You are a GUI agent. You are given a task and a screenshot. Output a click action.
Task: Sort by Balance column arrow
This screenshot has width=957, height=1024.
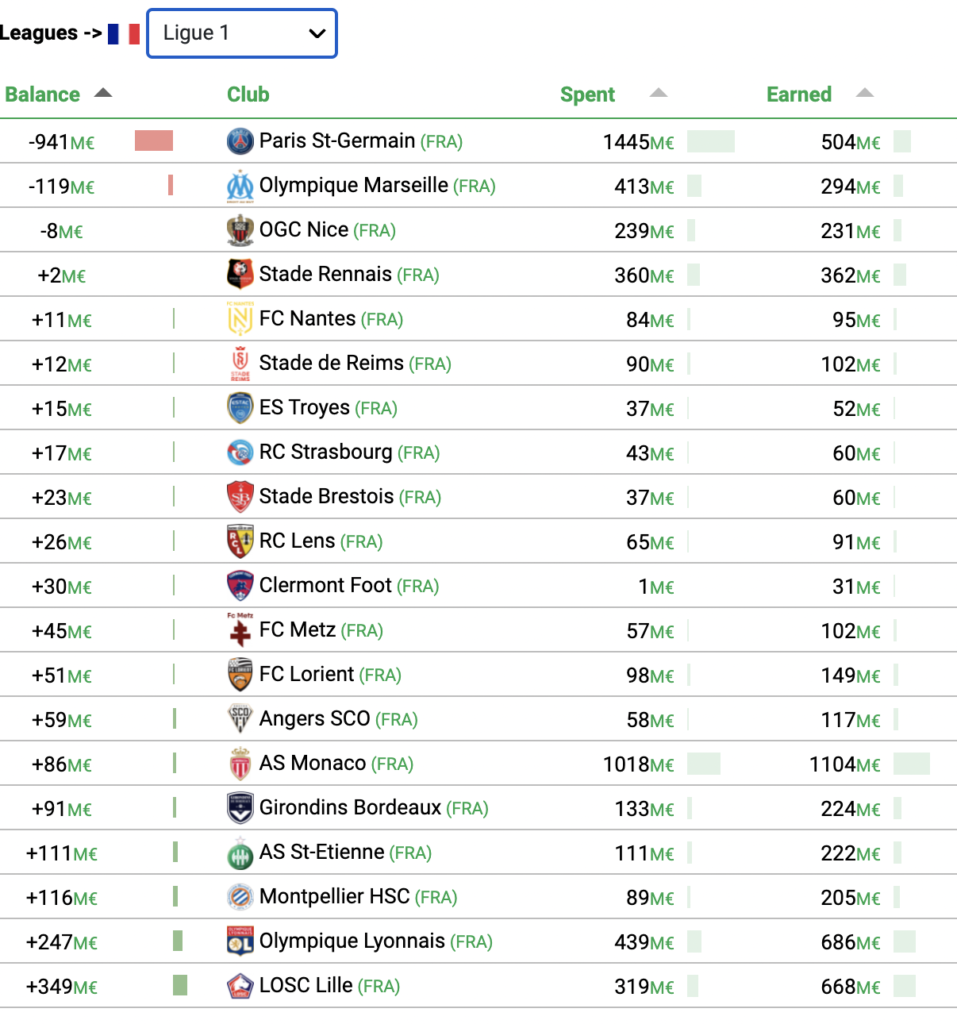click(103, 93)
